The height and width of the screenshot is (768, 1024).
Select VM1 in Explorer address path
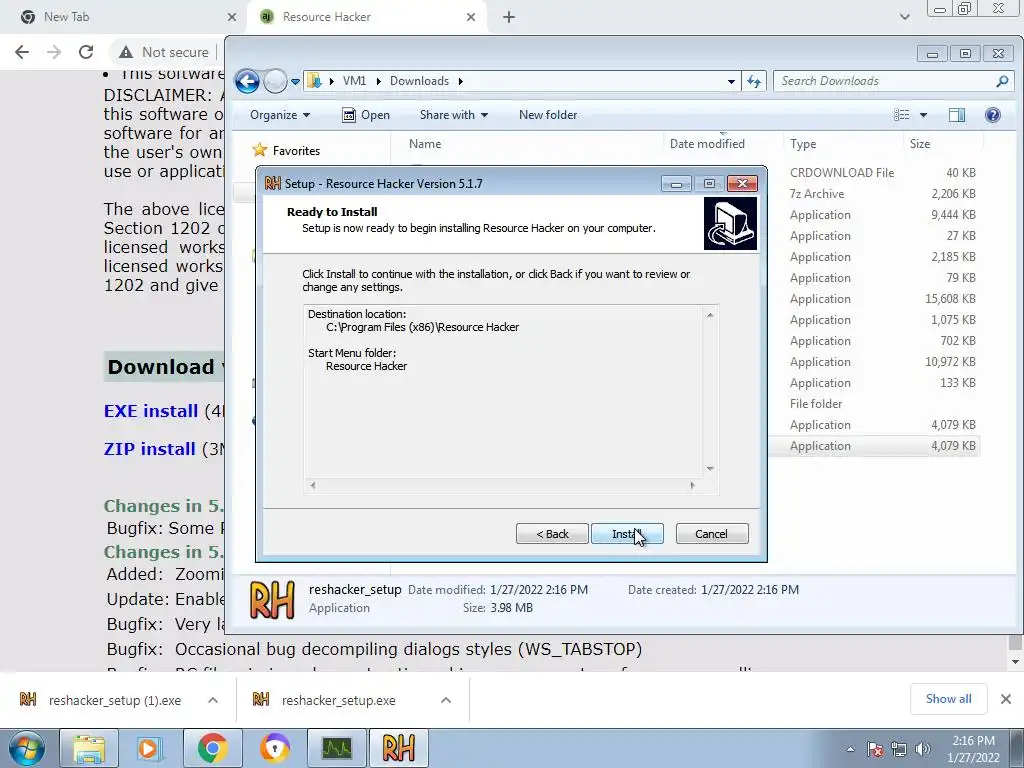point(354,81)
